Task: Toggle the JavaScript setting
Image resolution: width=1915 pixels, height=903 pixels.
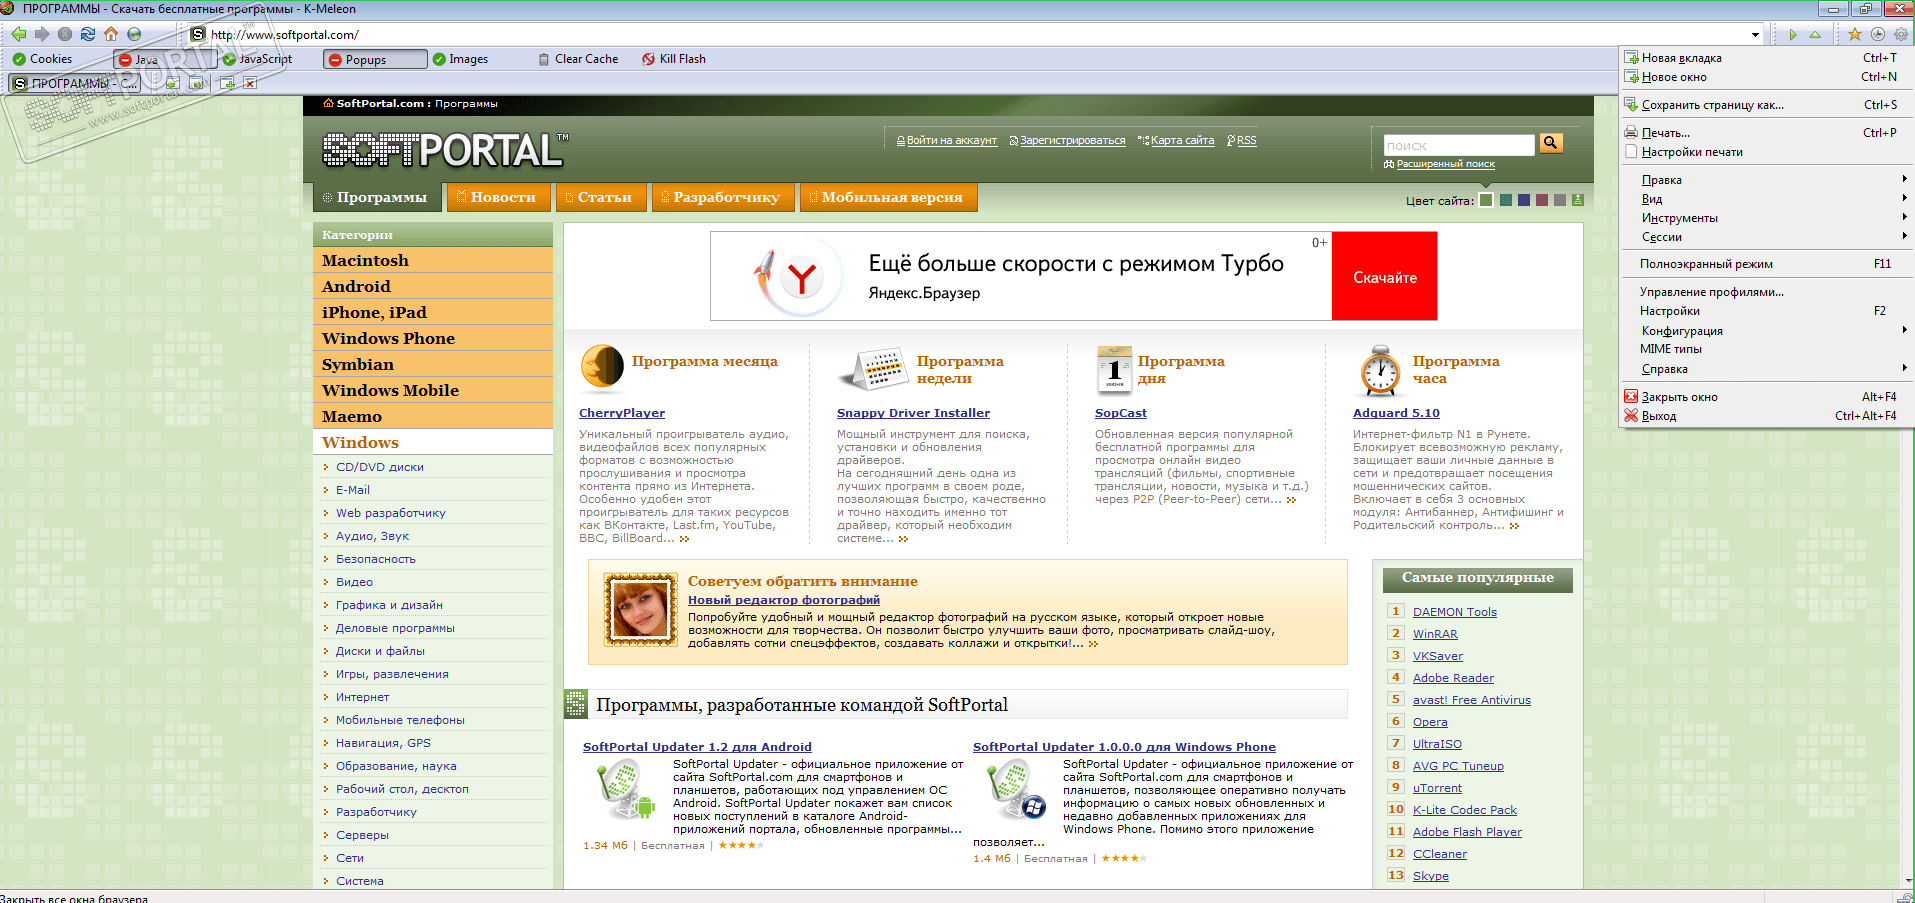Action: click(x=258, y=59)
